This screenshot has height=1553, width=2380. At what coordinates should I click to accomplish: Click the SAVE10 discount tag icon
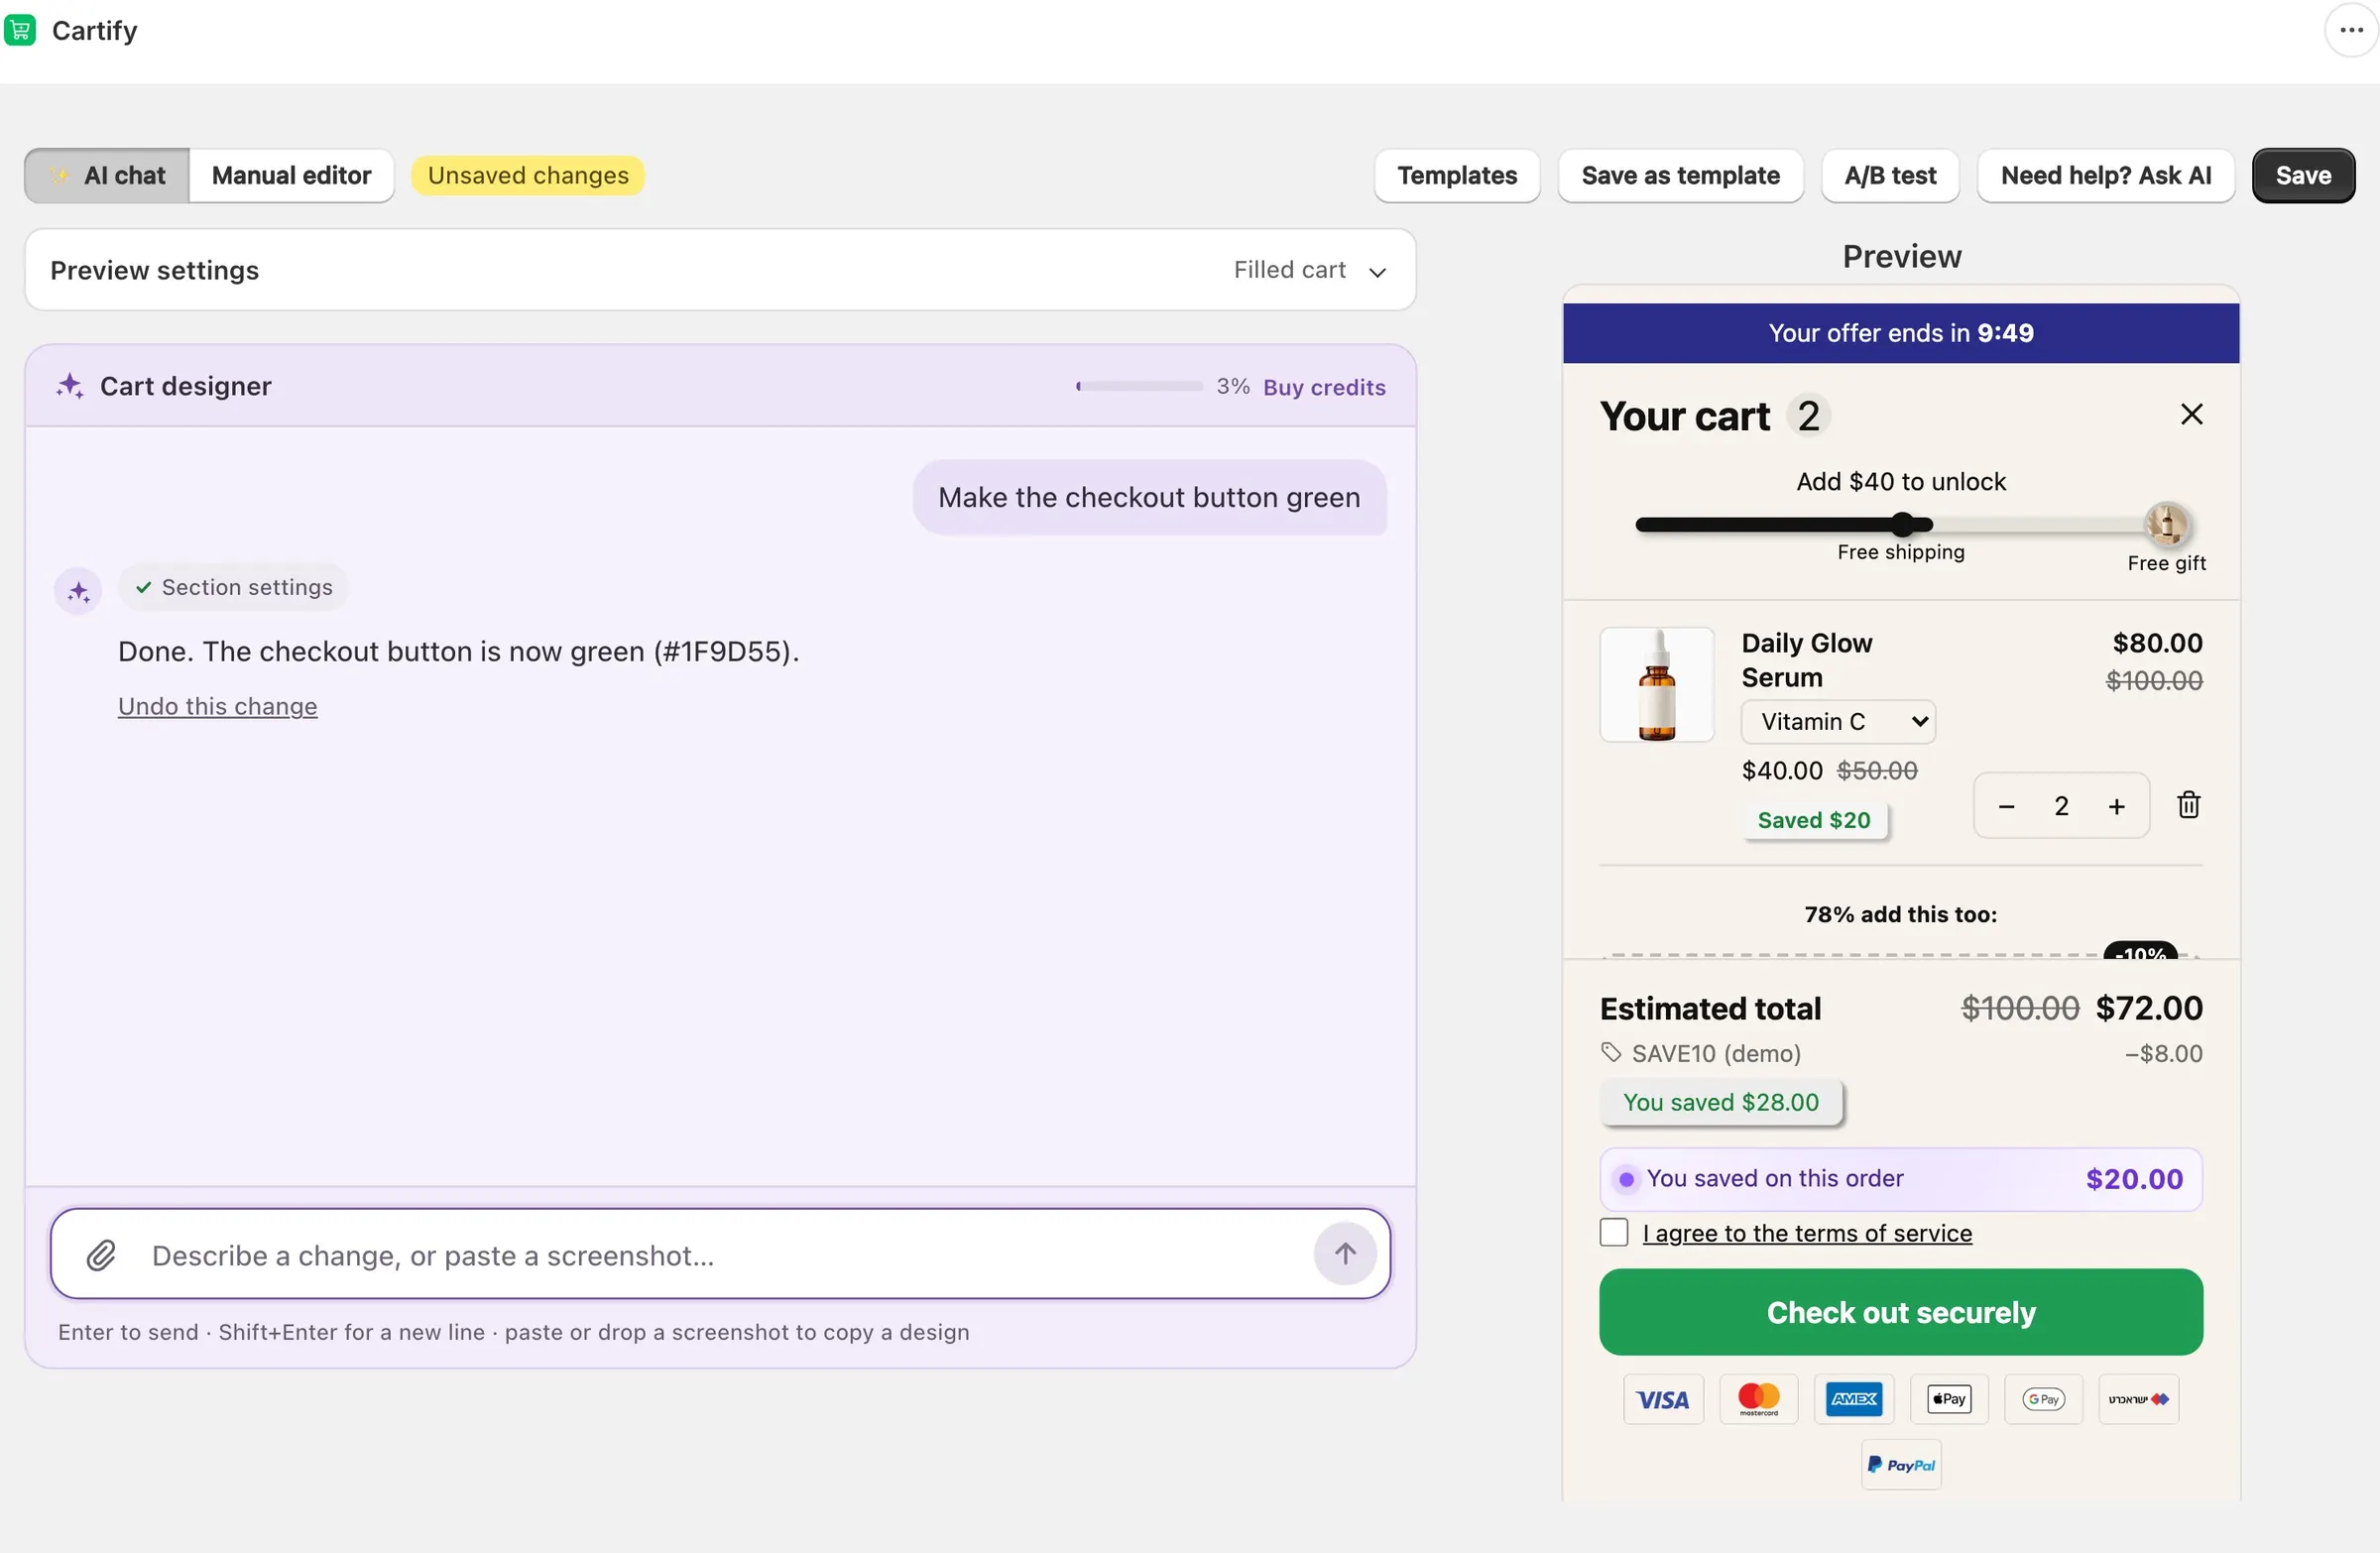[x=1610, y=1052]
